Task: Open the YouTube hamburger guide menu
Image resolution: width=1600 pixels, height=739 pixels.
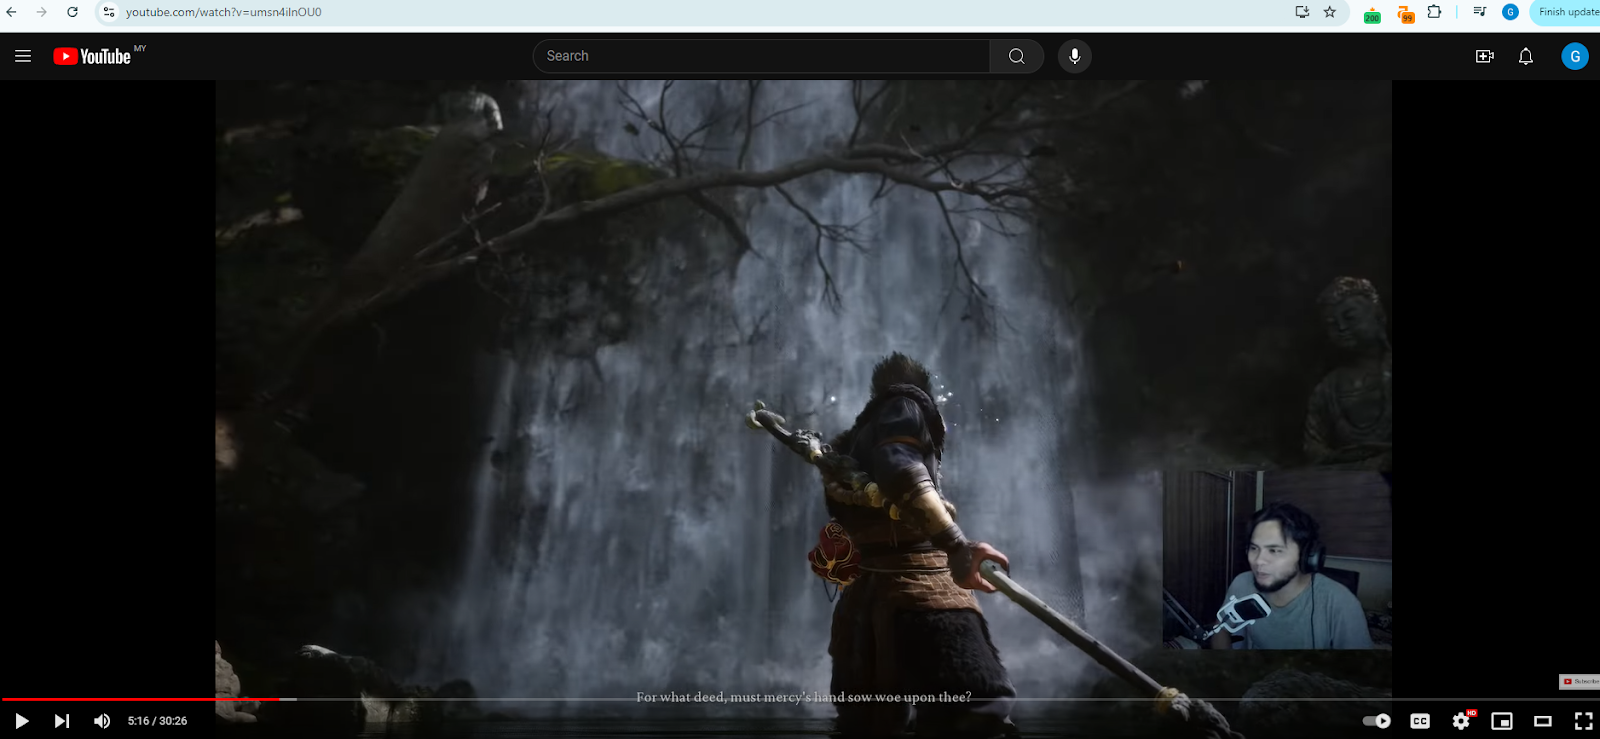Action: coord(23,56)
